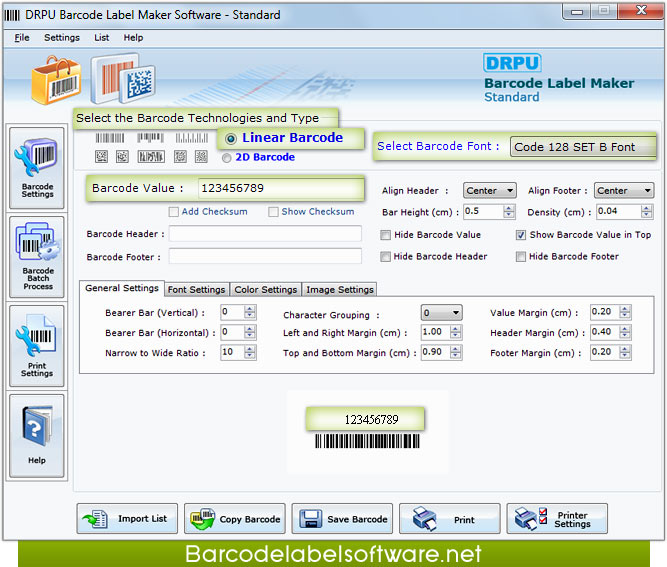Image resolution: width=667 pixels, height=567 pixels.
Task: Click the DRPU logo
Action: (512, 63)
